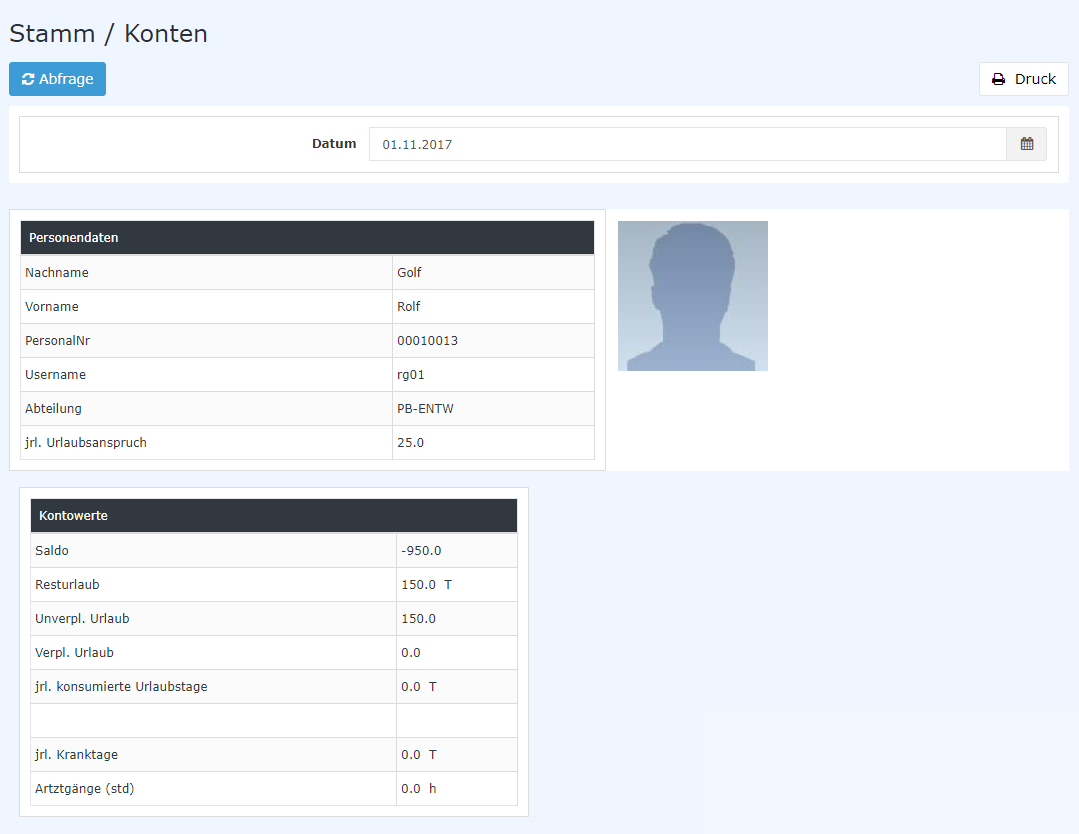Open the calendar date picker icon
The width and height of the screenshot is (1079, 834).
tap(1026, 144)
